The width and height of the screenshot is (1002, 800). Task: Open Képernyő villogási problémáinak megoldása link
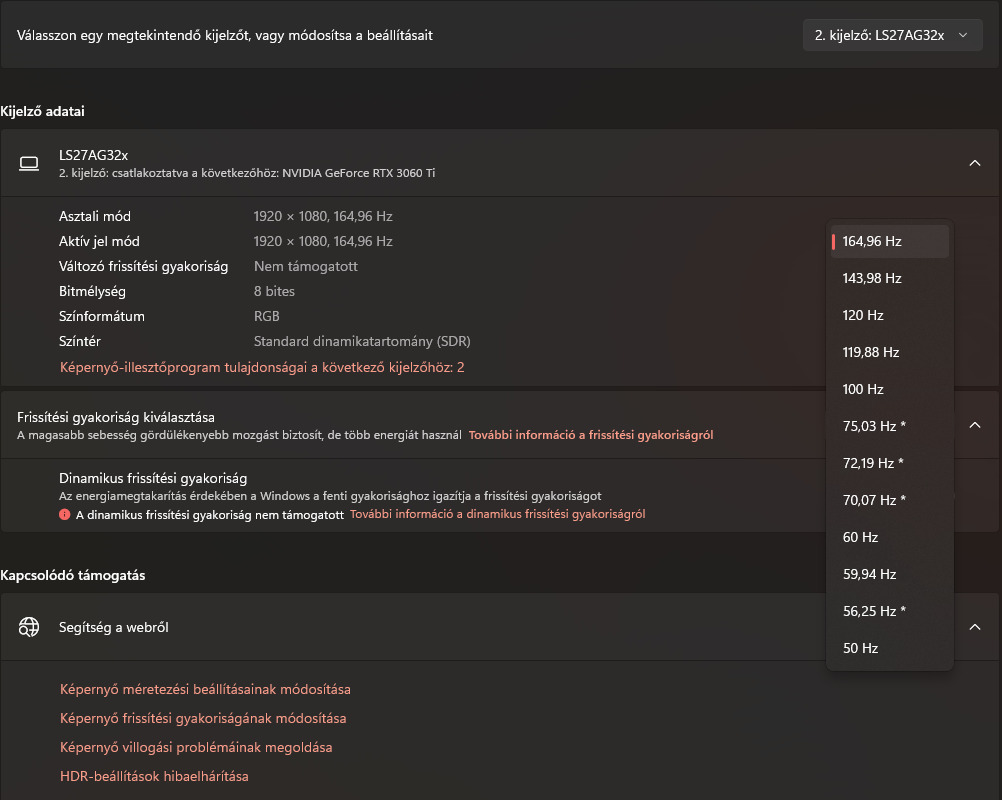click(x=196, y=747)
